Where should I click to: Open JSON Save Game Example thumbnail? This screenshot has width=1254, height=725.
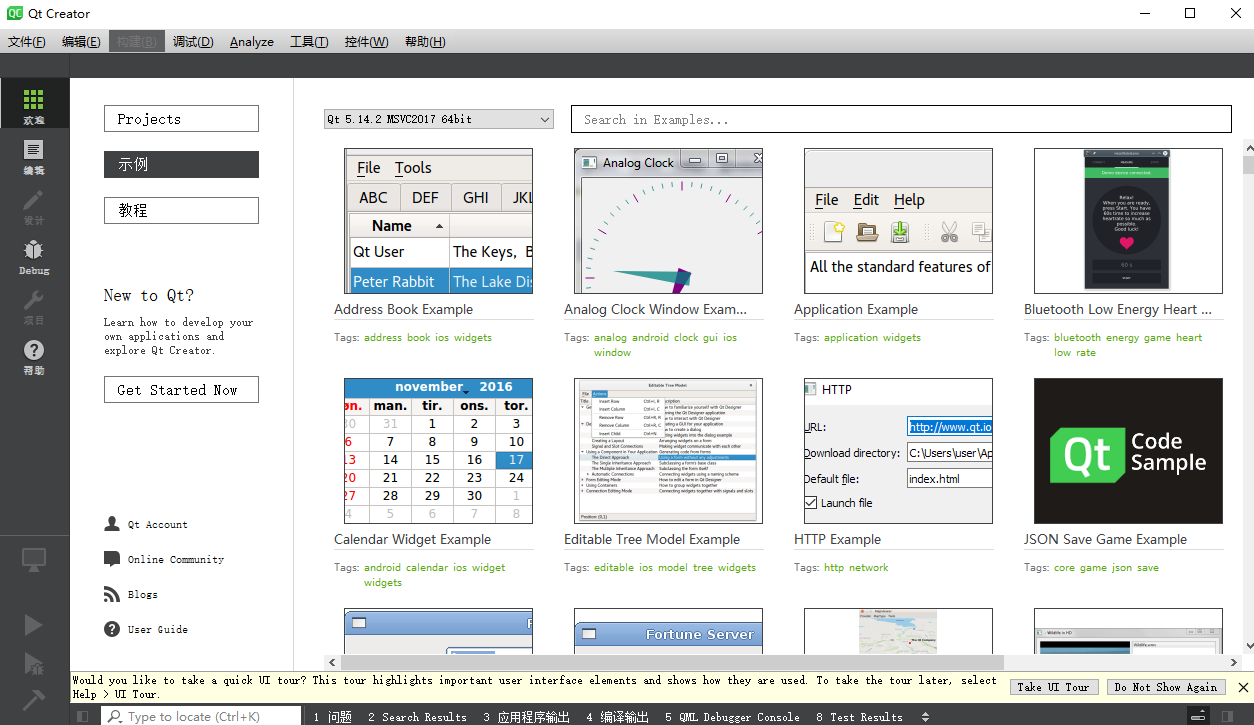click(1128, 451)
